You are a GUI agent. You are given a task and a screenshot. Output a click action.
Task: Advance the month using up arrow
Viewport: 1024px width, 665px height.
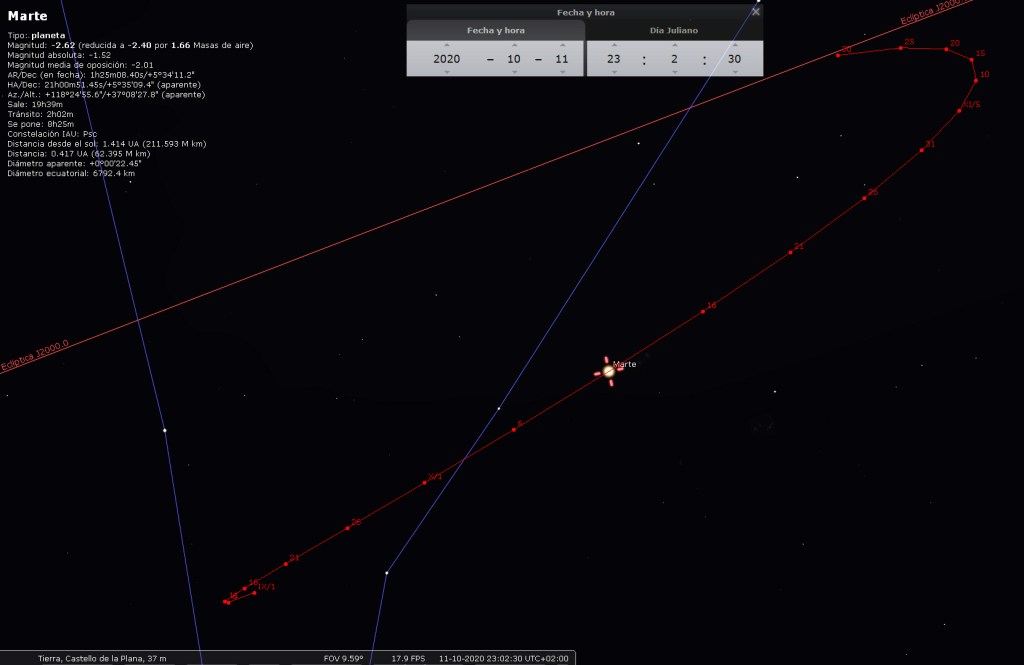click(x=513, y=46)
